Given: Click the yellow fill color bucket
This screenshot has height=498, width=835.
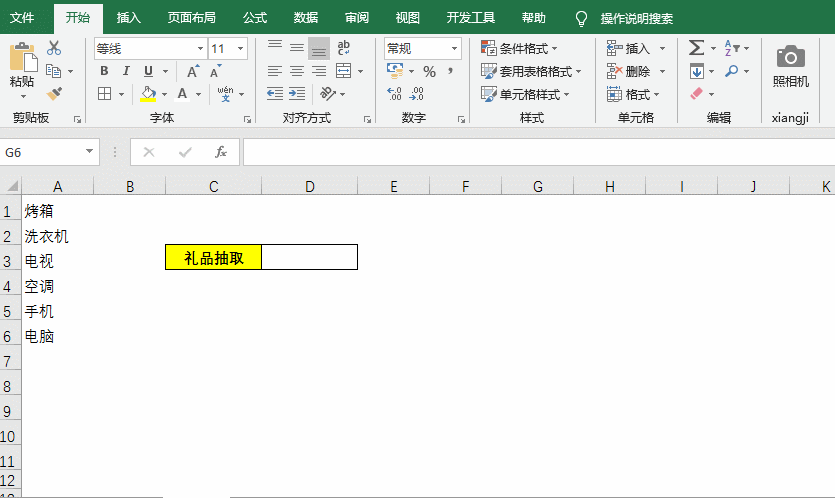Looking at the screenshot, I should click(x=148, y=94).
